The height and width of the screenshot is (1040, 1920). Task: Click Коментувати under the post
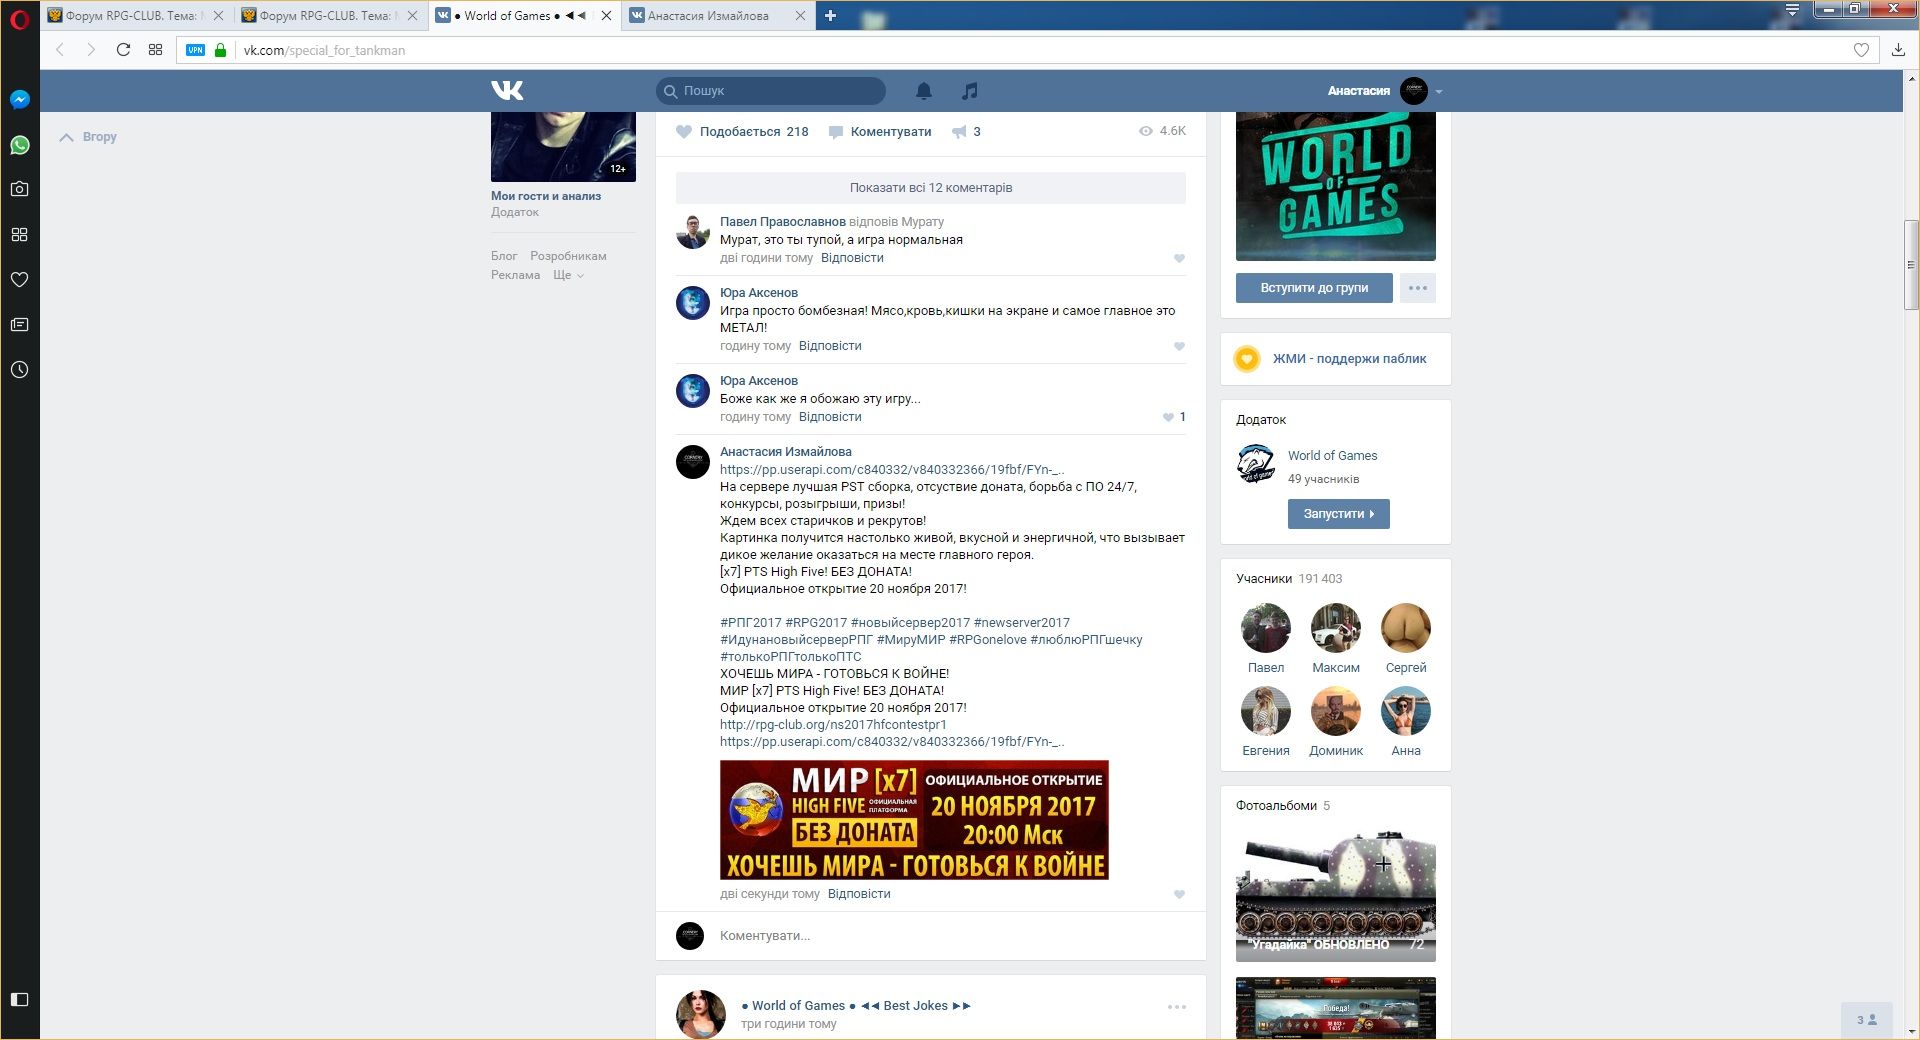click(880, 132)
